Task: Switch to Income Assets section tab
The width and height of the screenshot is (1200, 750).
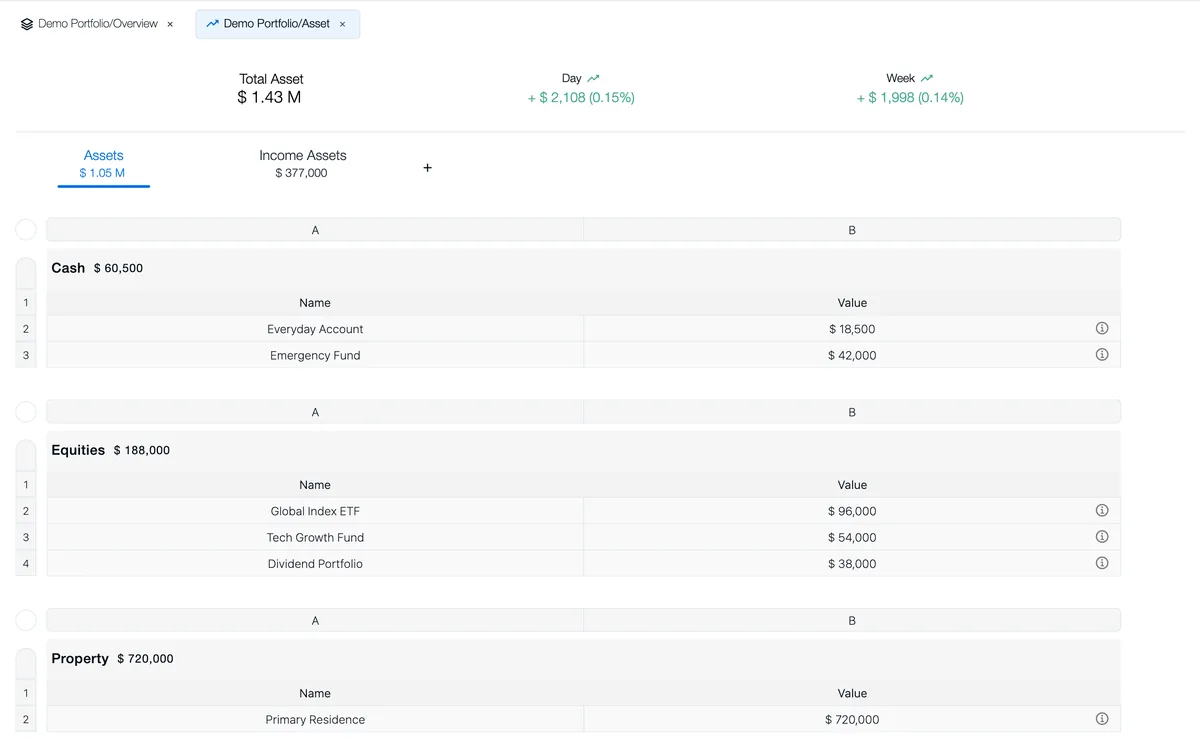Action: coord(302,164)
